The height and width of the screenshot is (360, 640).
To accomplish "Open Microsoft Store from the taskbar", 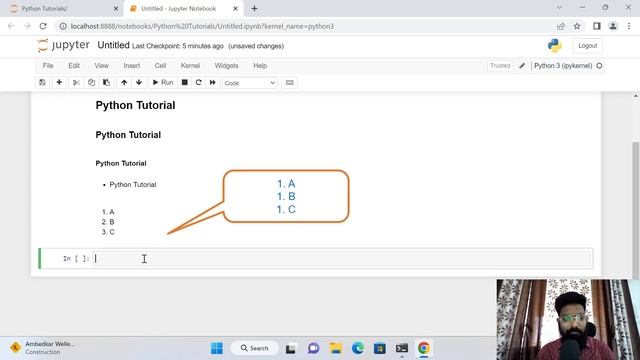I will click(380, 348).
